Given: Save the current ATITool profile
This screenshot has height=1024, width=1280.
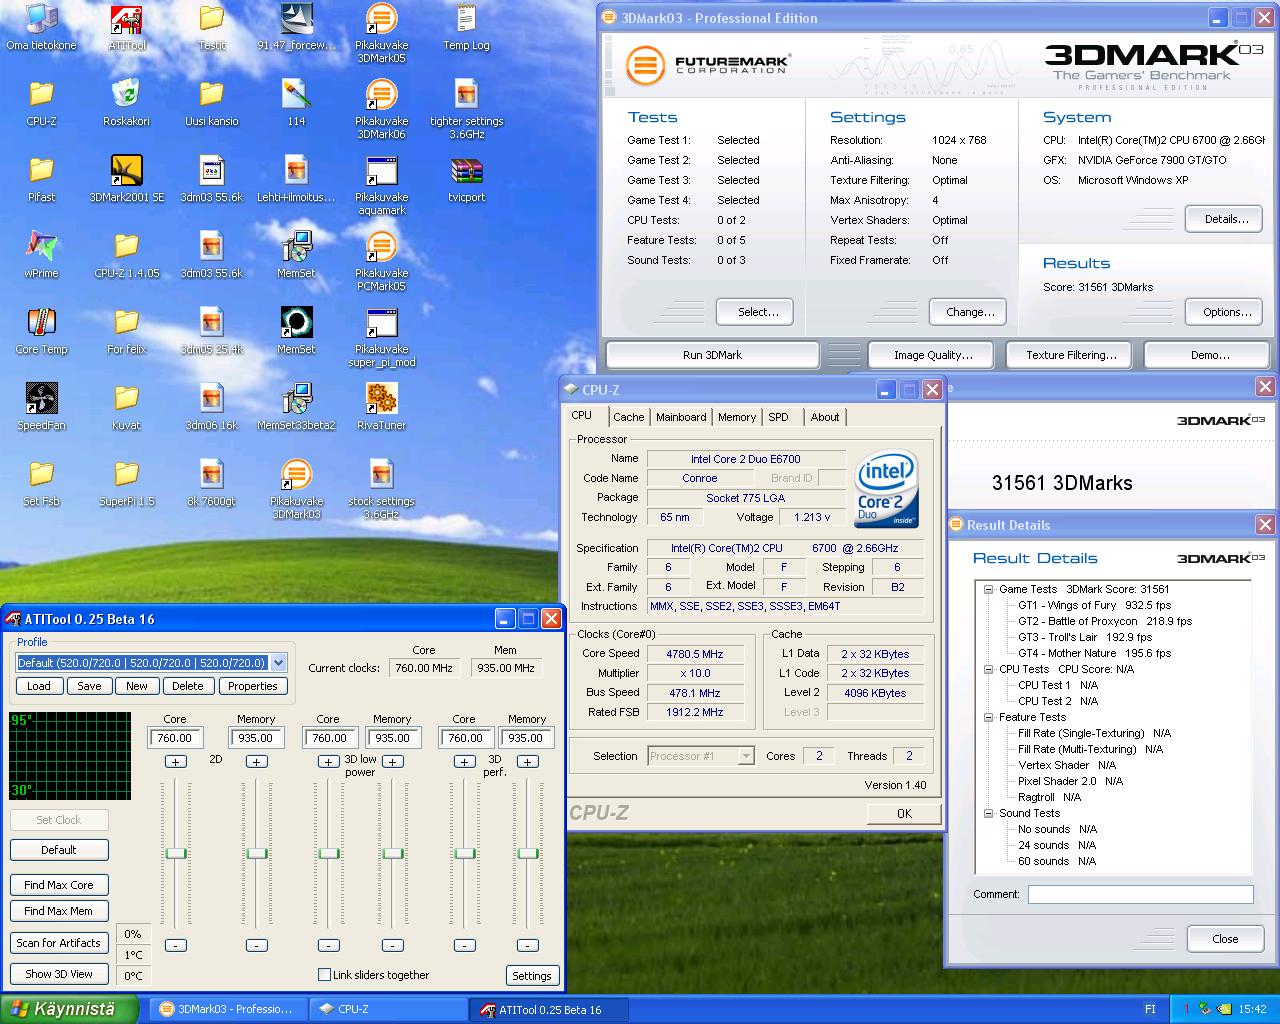Looking at the screenshot, I should coord(89,686).
